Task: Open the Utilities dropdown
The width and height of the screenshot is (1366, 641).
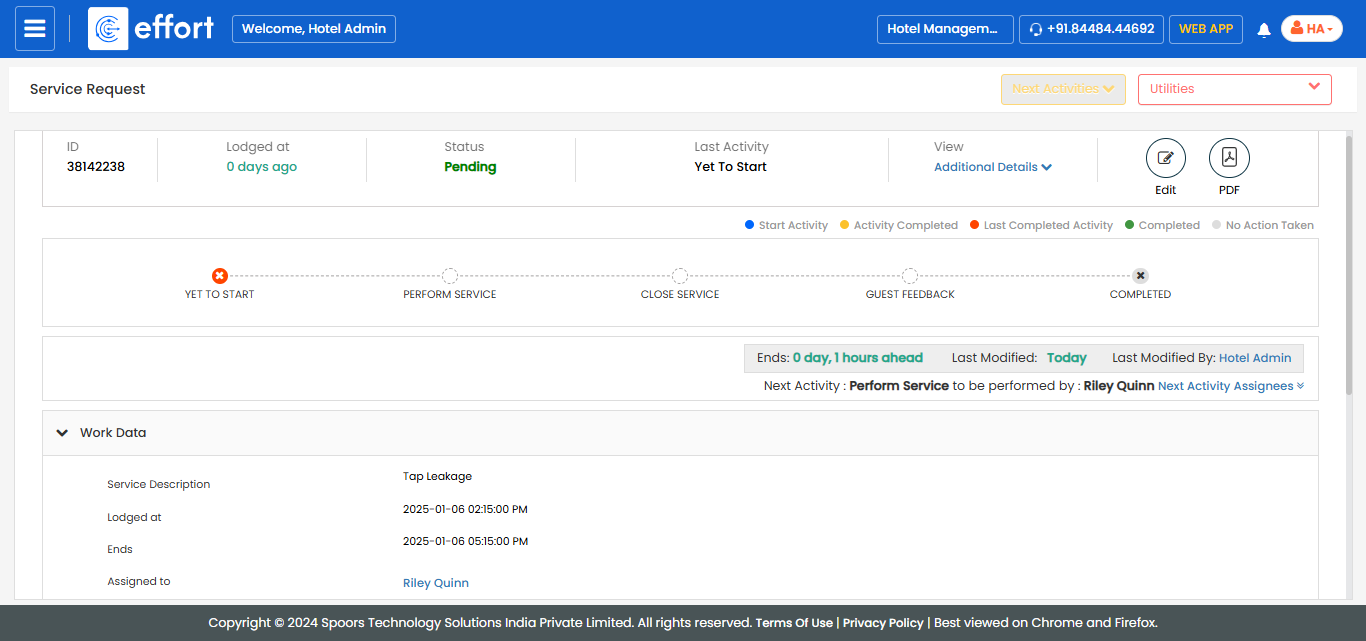Action: tap(1234, 89)
